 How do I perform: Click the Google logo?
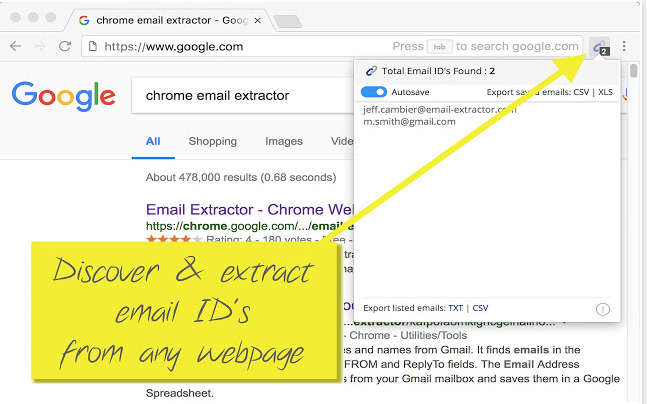(x=64, y=96)
